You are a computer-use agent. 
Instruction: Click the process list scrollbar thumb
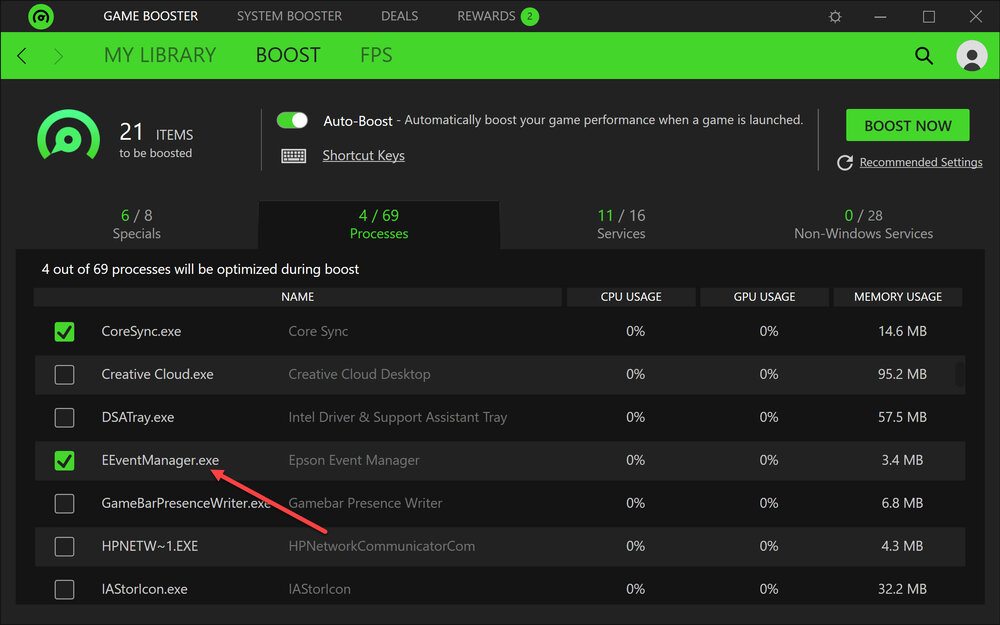959,374
